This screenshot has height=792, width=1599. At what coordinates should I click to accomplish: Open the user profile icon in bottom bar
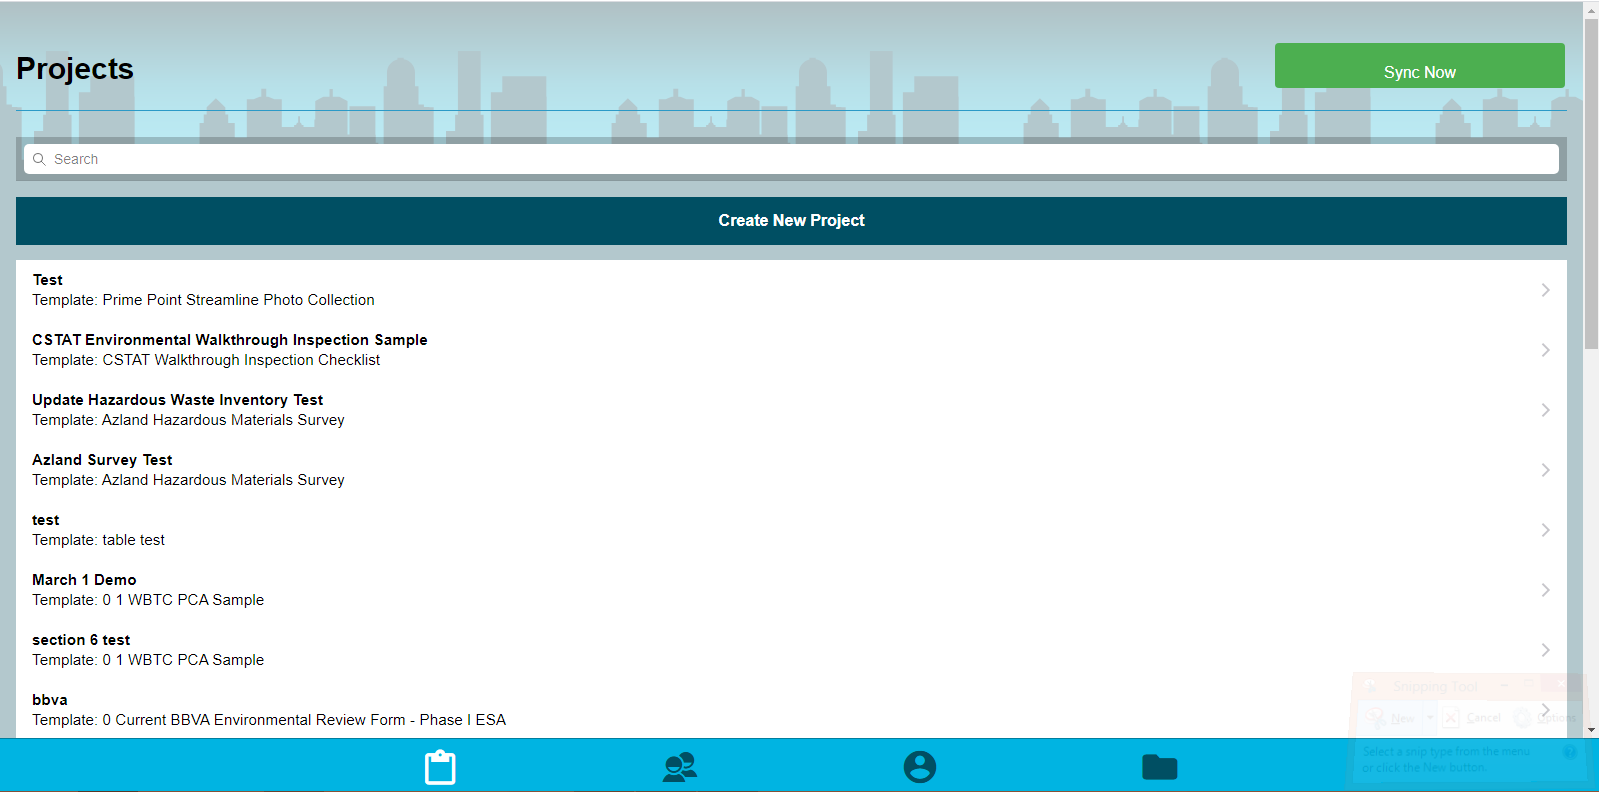(920, 767)
